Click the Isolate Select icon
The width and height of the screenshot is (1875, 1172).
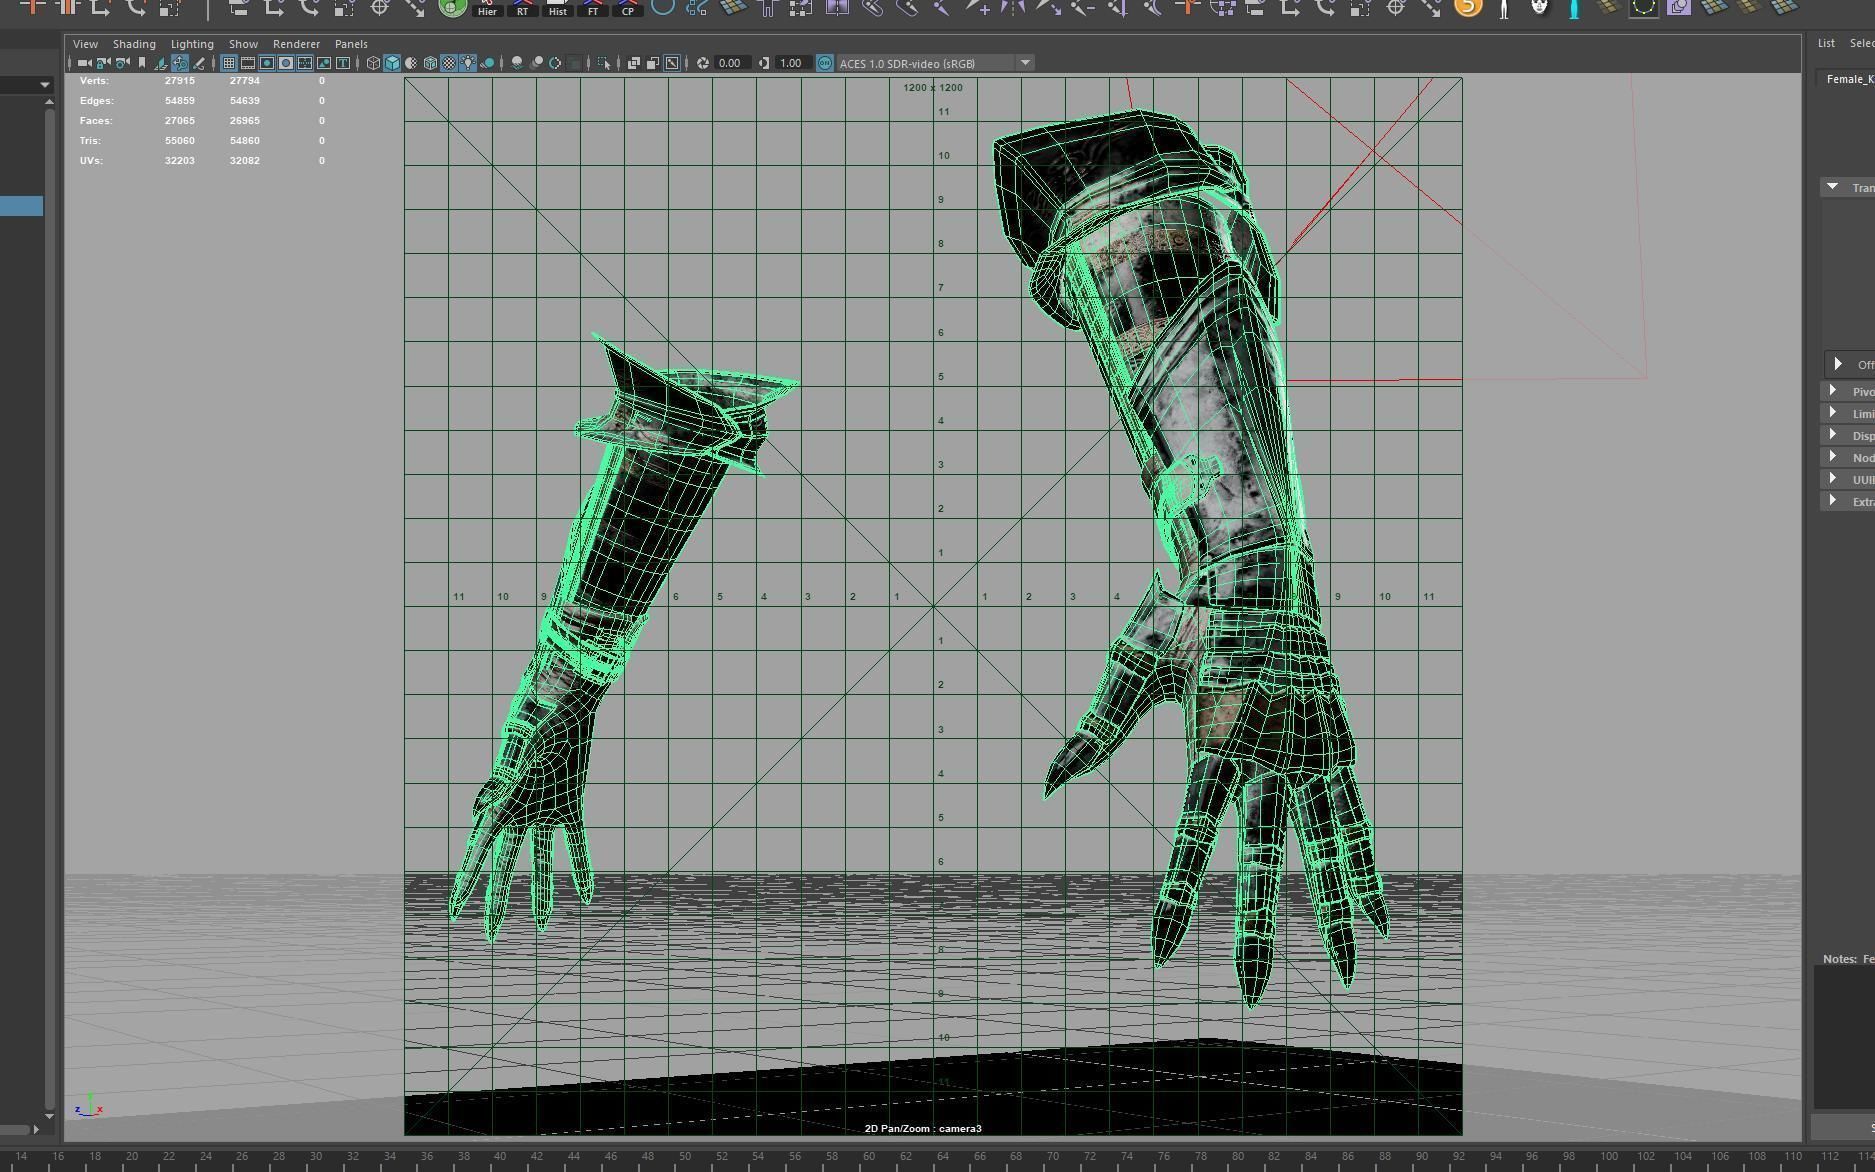click(603, 63)
